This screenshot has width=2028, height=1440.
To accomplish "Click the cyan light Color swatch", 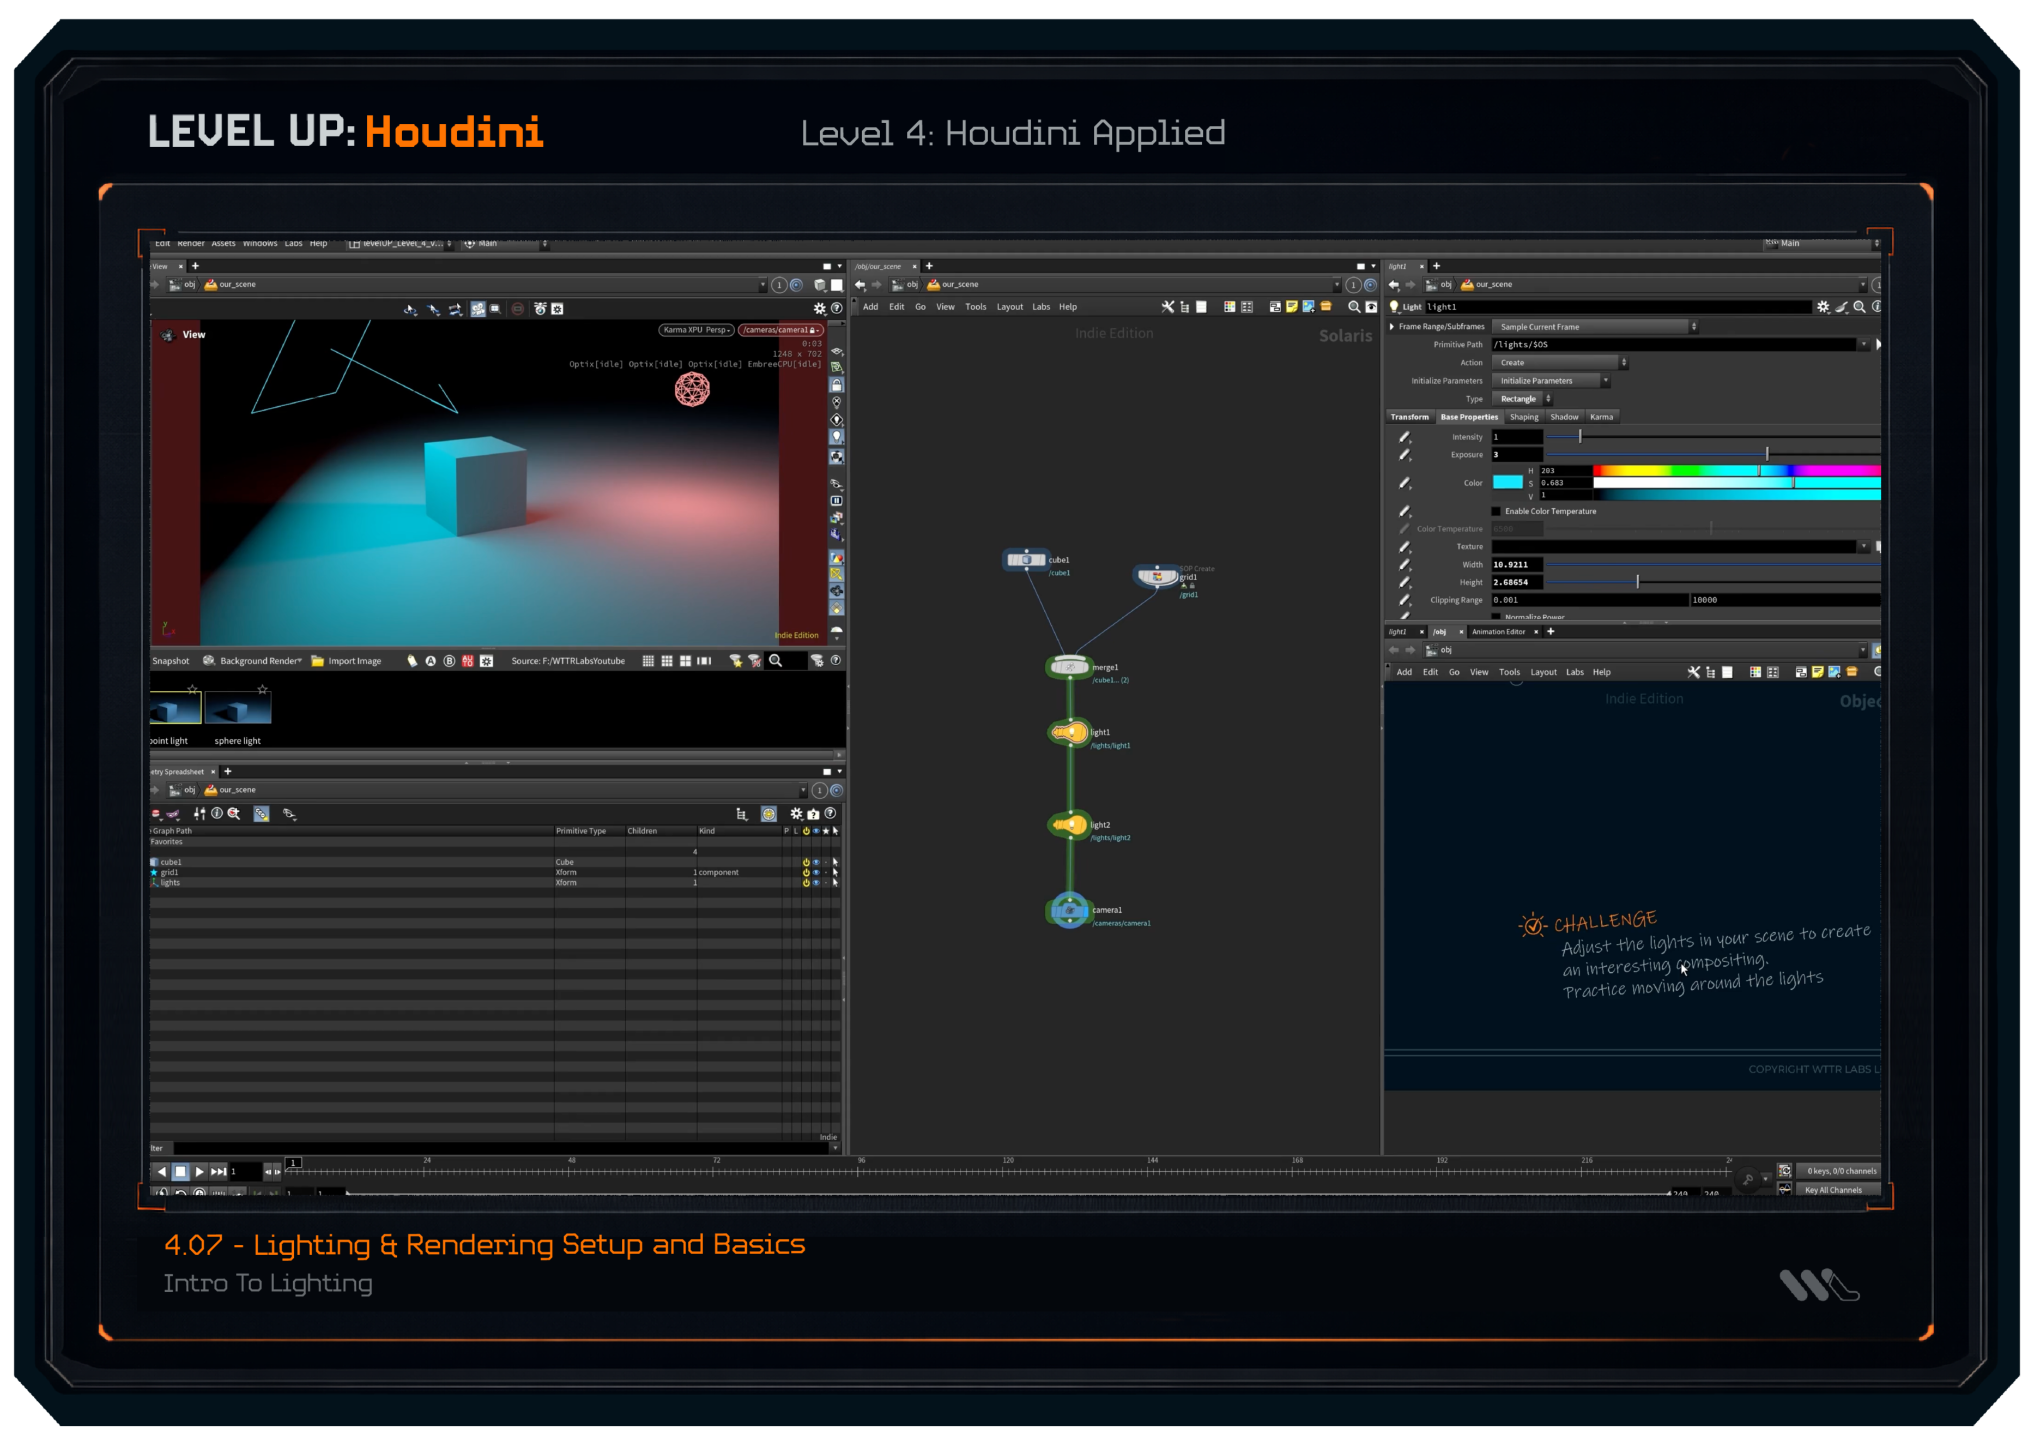I will point(1507,483).
